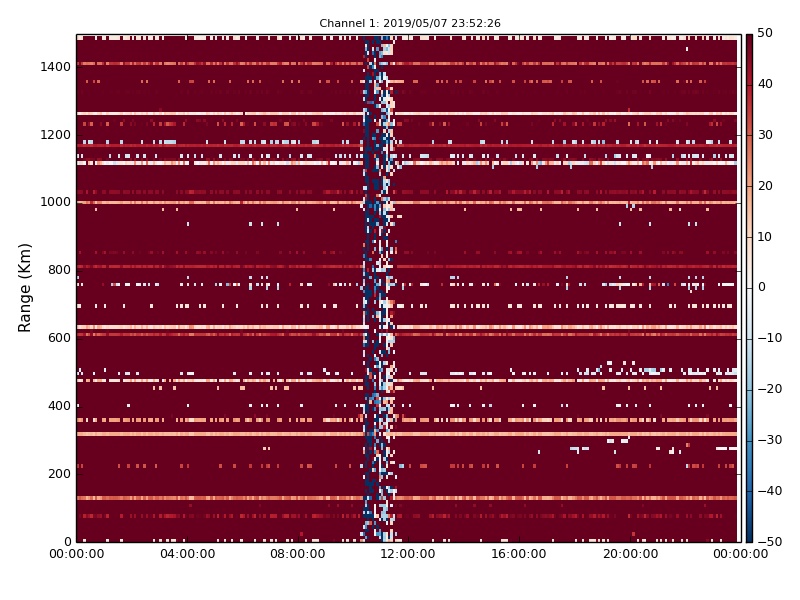Click the 600 range tick label
Screen dimensions: 800x600
[x=59, y=338]
